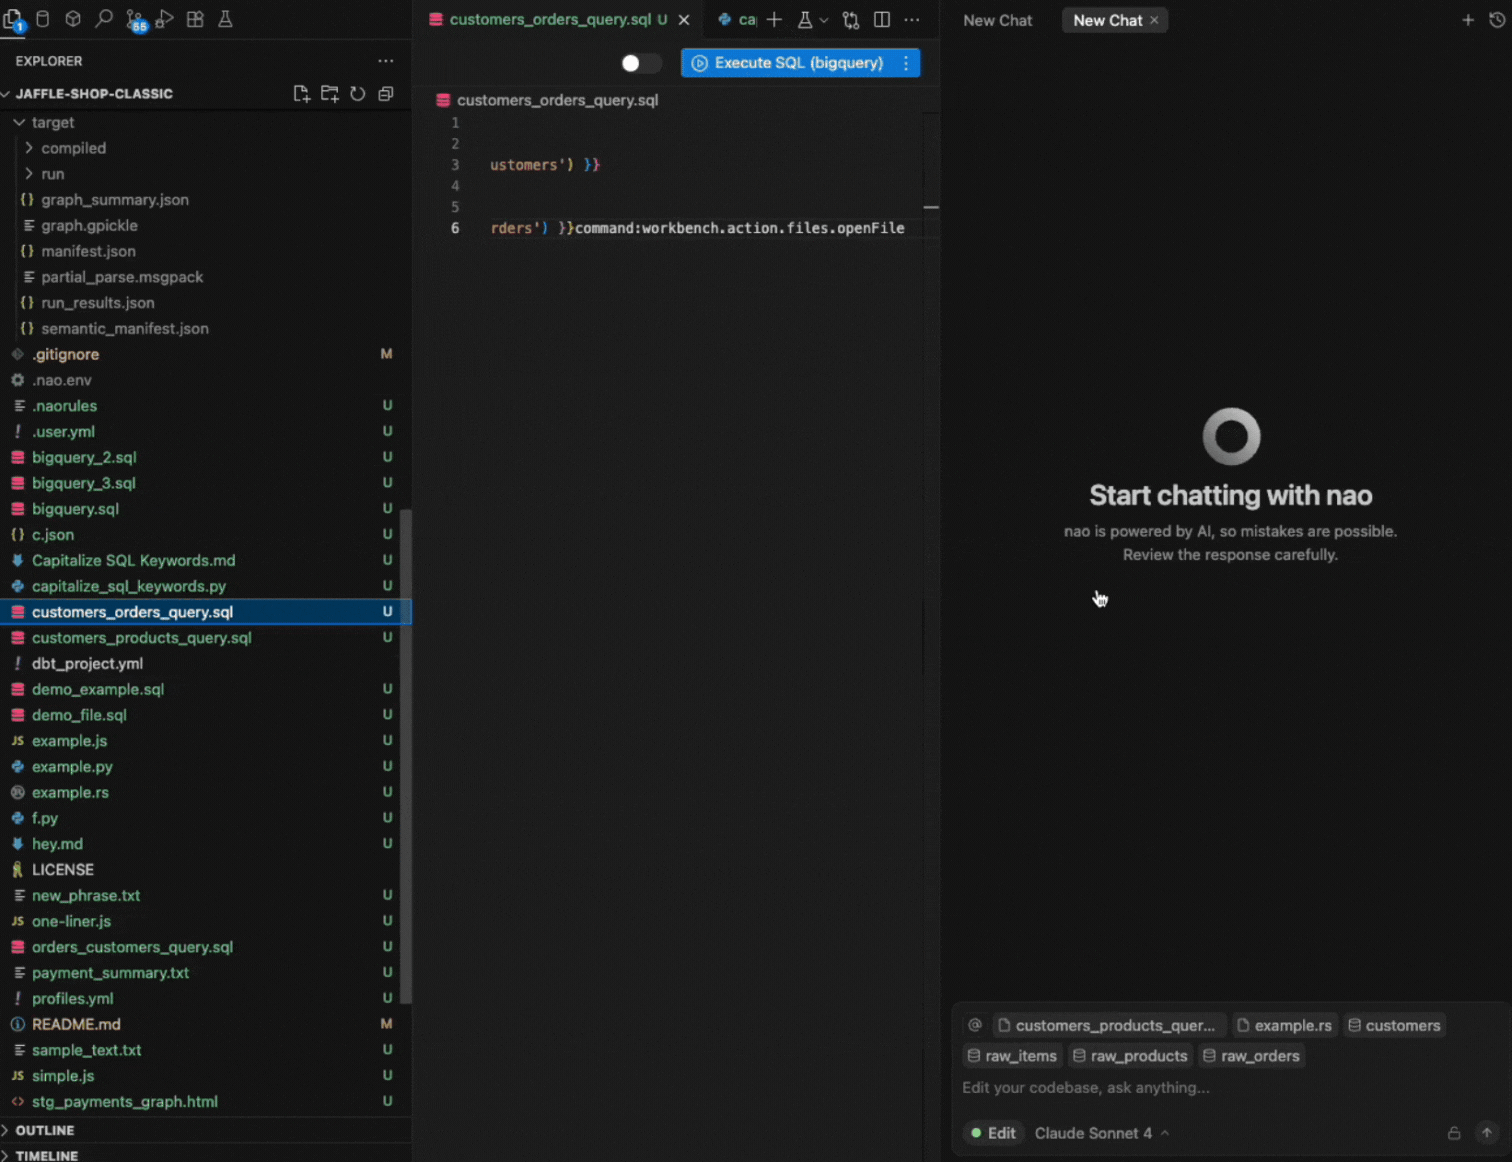Open the Extensions view icon

click(x=195, y=19)
